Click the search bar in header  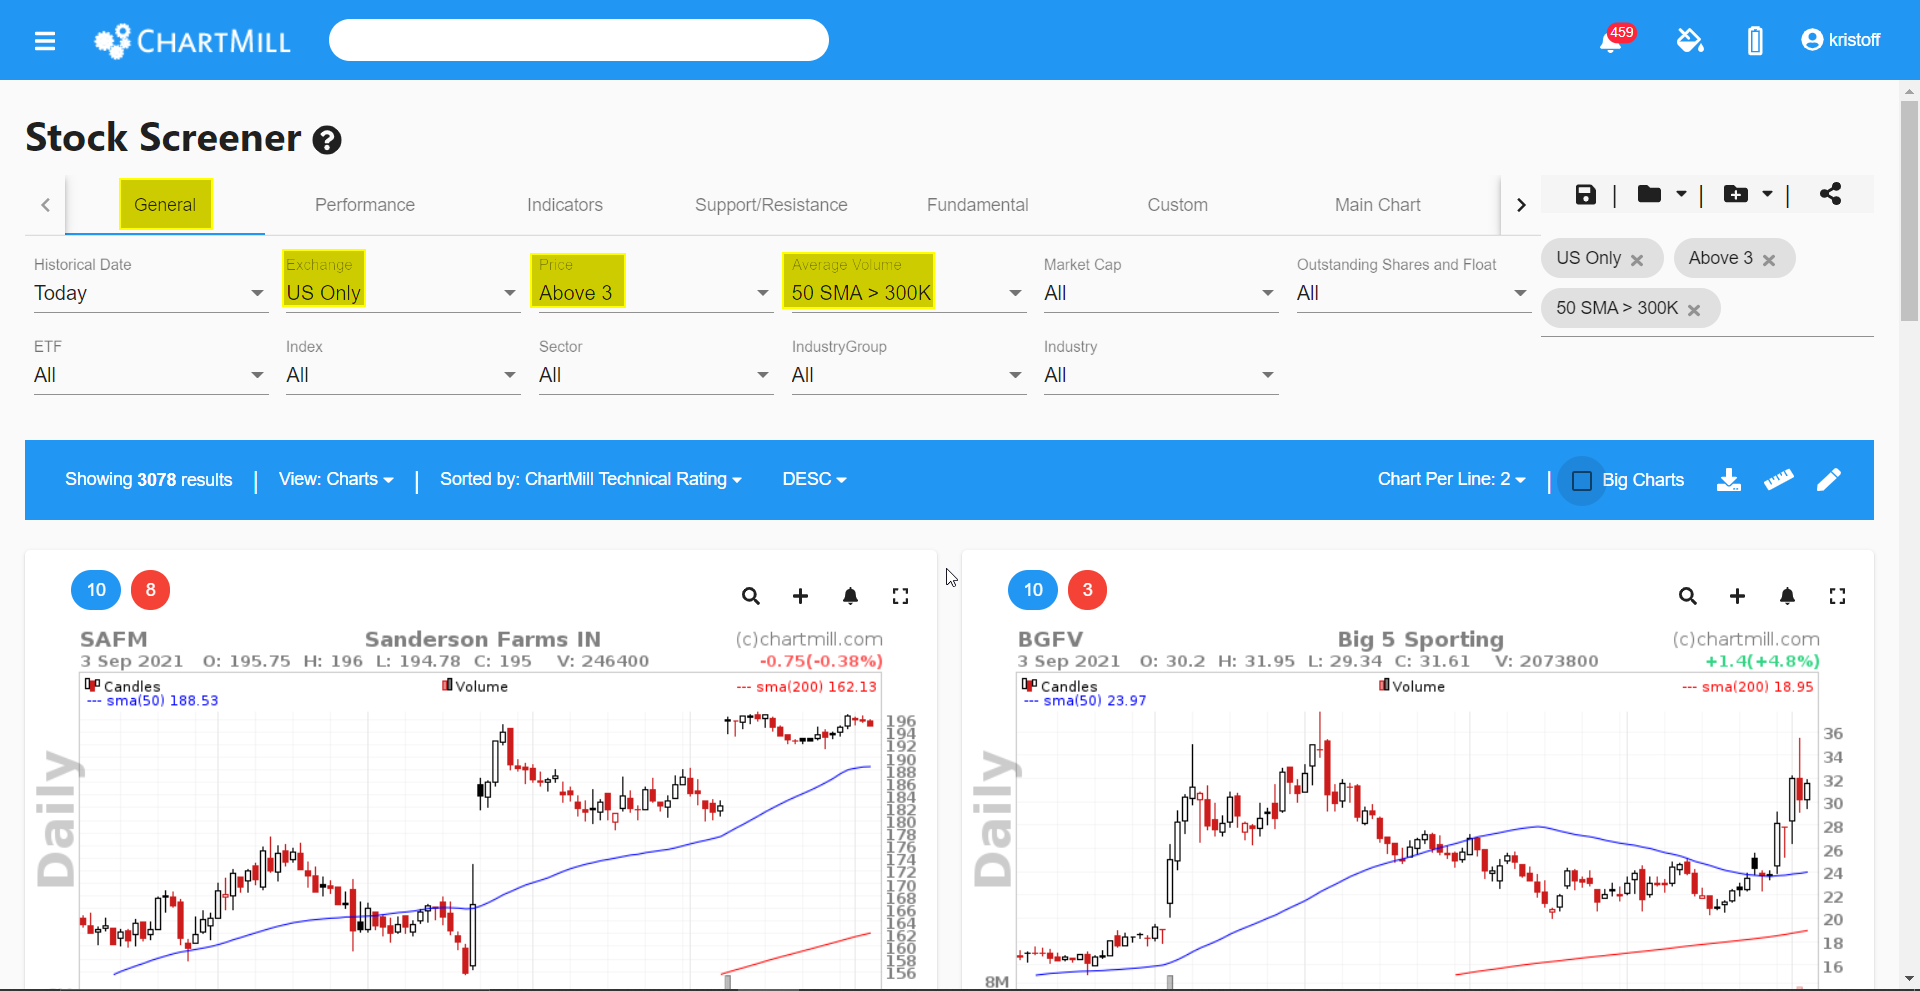click(x=579, y=40)
